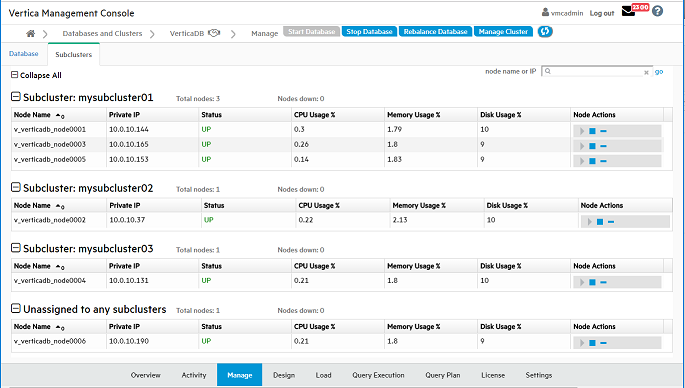Open the mail notifications envelope icon
Screen dimensions: 685x388
pos(628,11)
